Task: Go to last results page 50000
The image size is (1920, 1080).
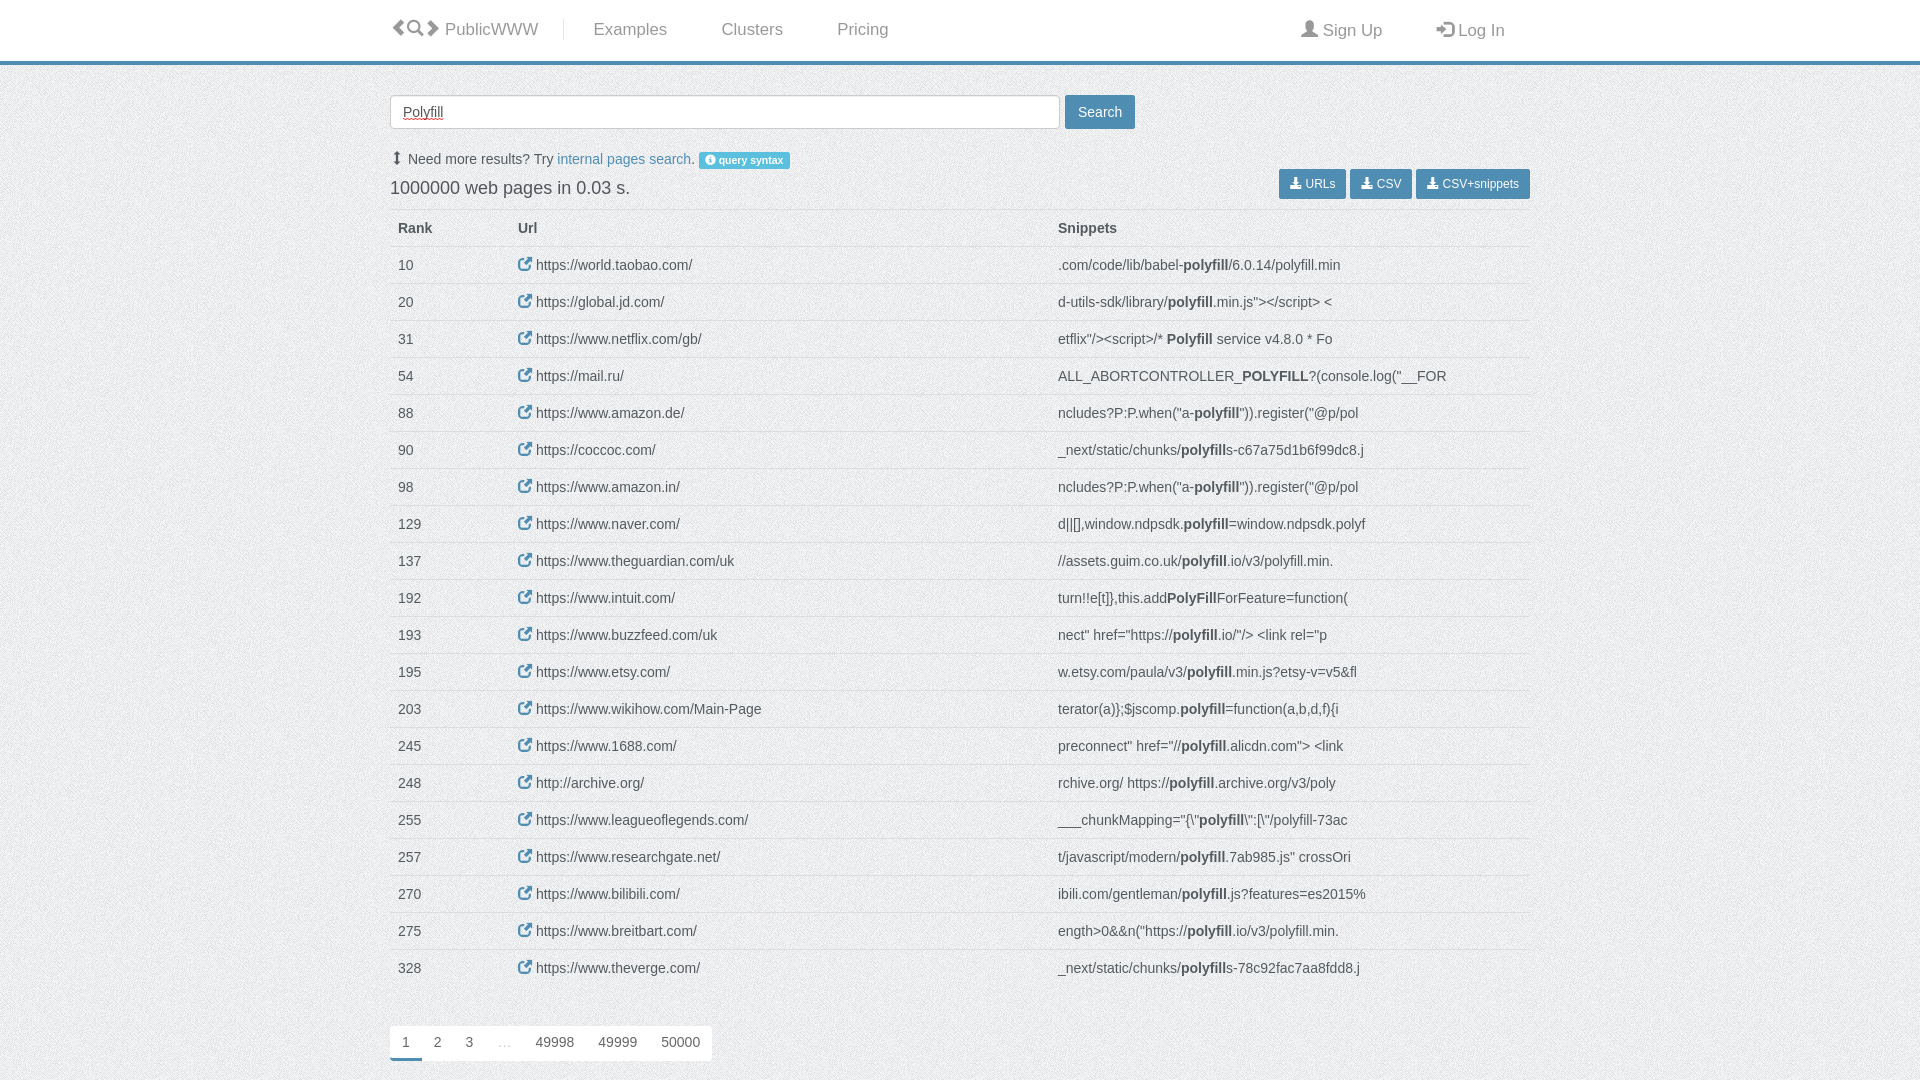Action: tap(680, 1042)
